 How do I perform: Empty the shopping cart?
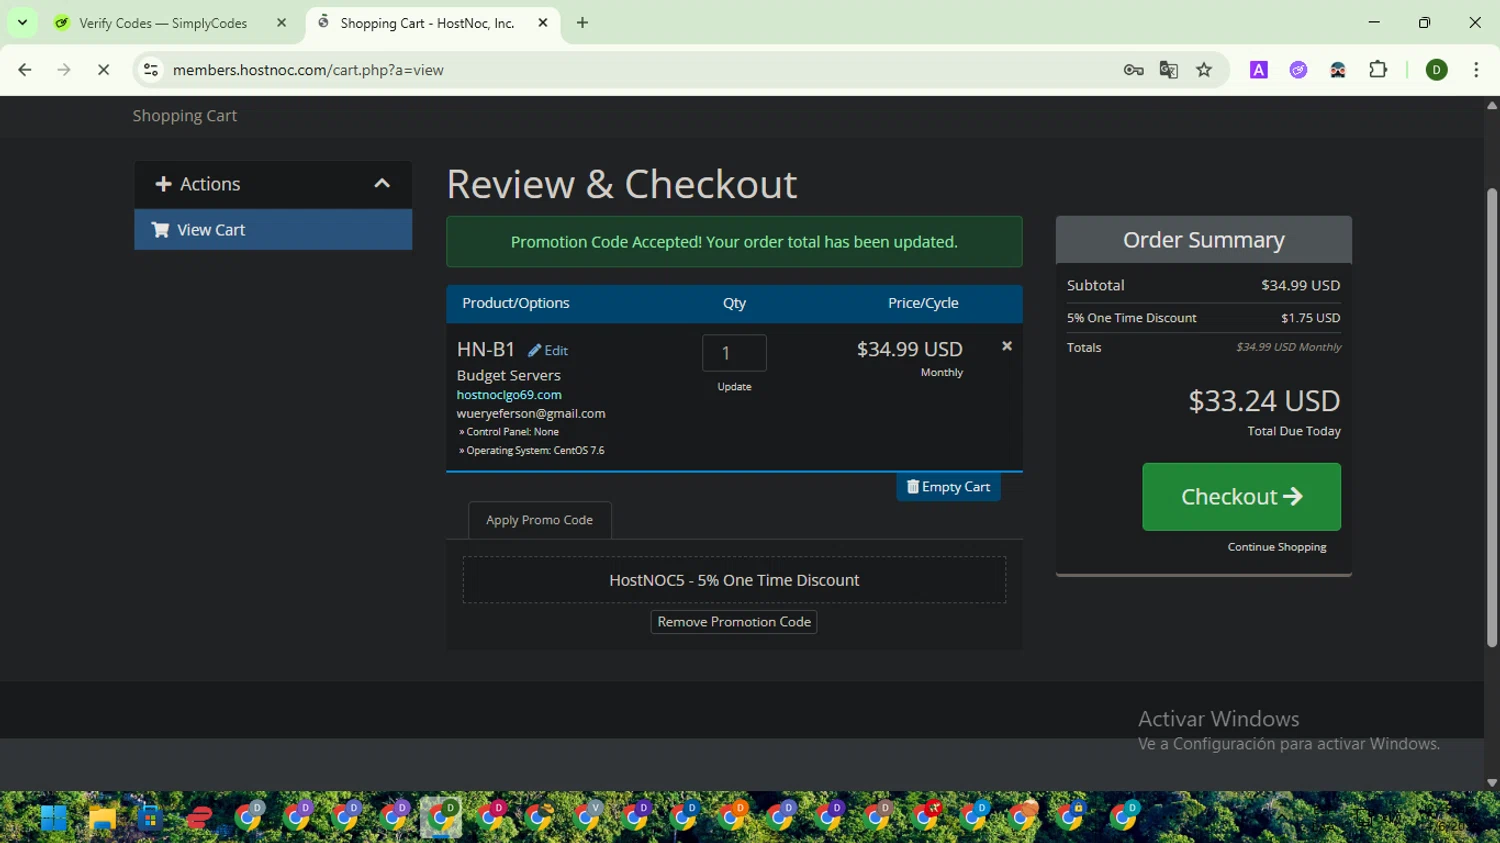coord(948,487)
